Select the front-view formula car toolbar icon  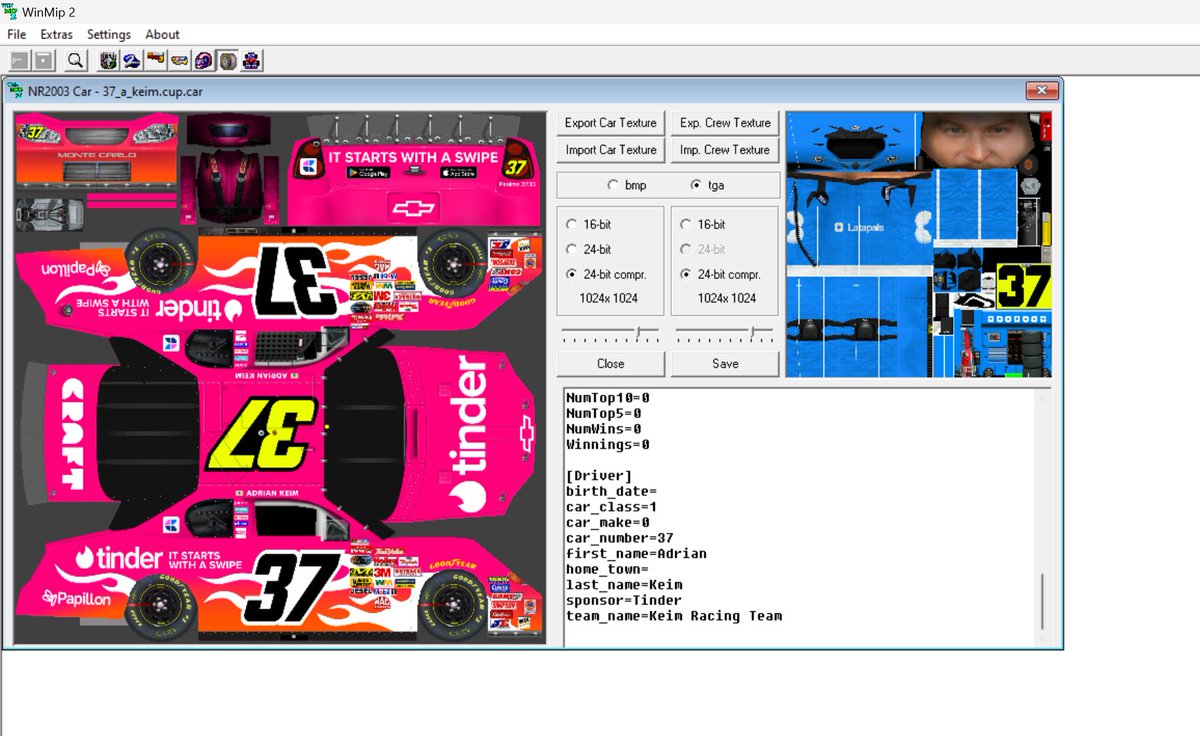point(252,61)
